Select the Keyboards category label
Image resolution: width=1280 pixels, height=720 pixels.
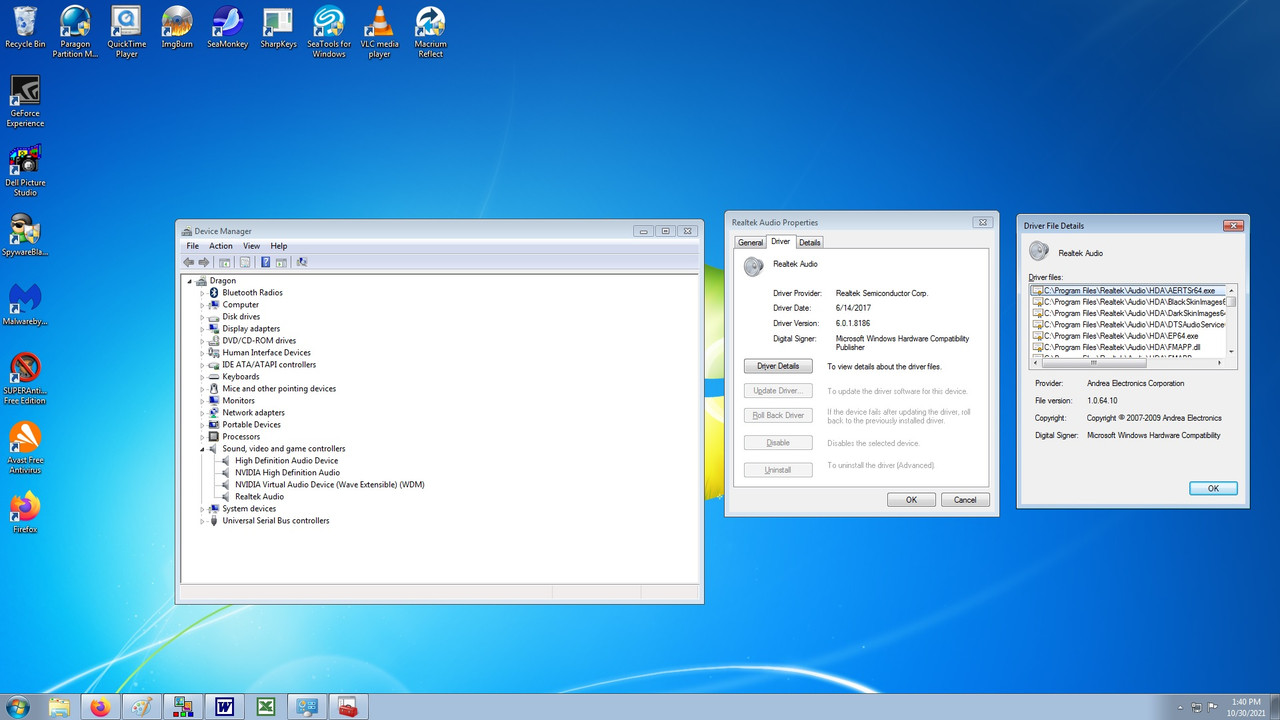[x=241, y=377]
